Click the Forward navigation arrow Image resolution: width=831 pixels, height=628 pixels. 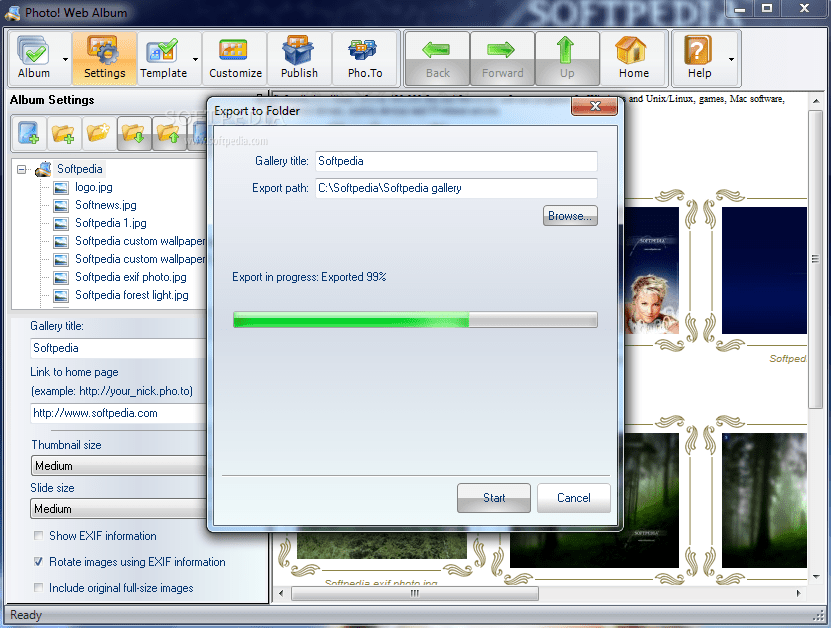point(502,58)
